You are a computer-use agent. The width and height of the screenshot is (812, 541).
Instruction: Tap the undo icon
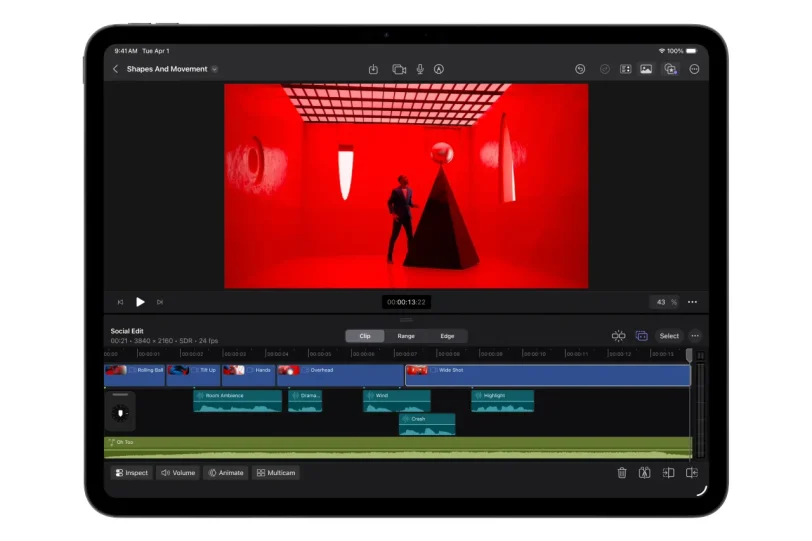point(580,69)
